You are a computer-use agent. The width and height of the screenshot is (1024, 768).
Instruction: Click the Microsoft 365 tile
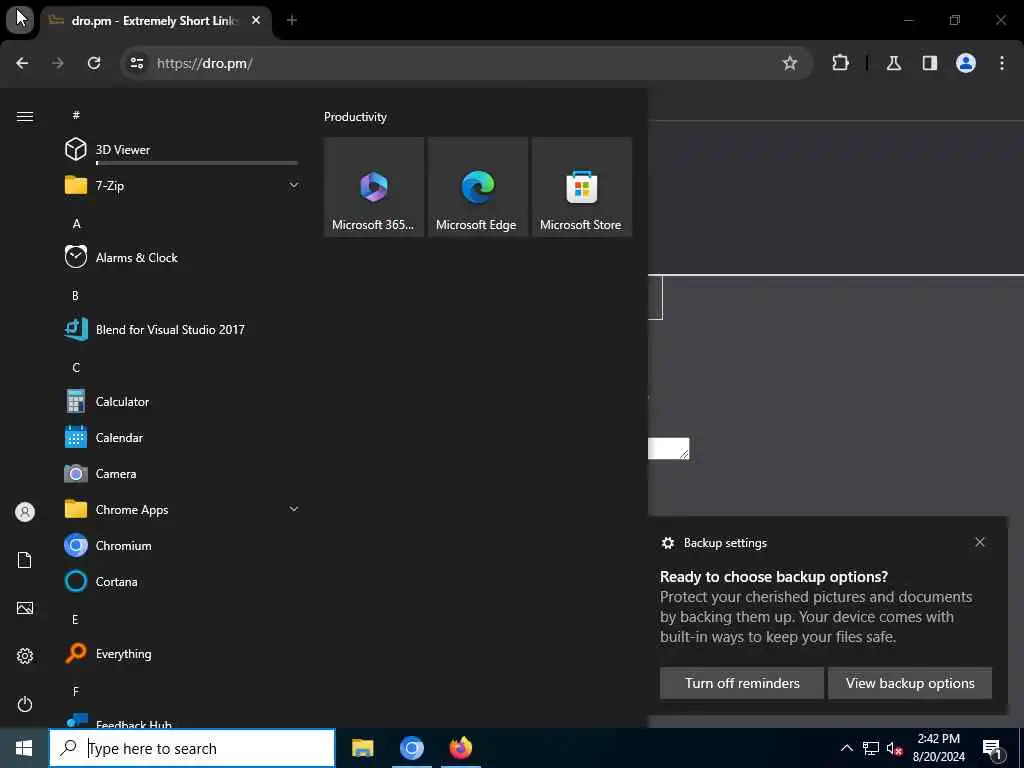(374, 187)
